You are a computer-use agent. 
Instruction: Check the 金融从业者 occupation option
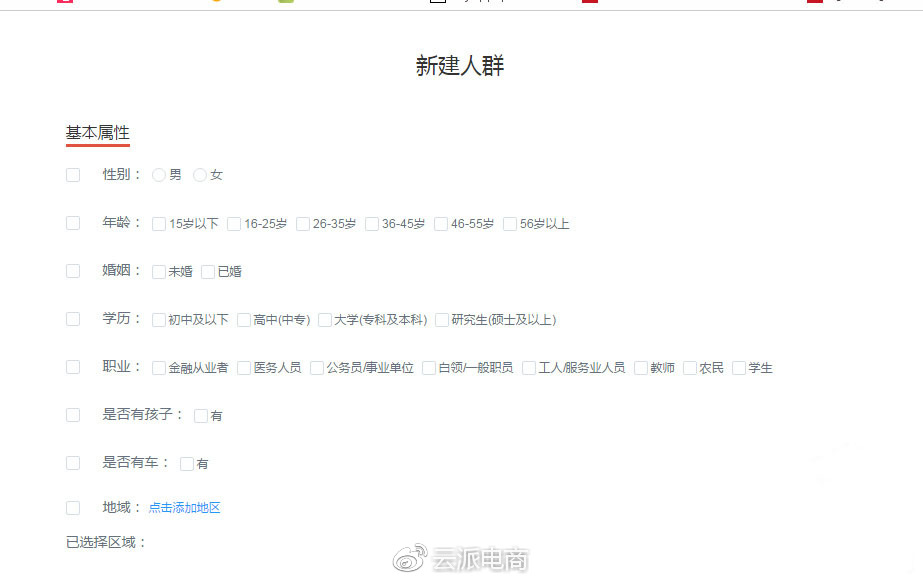158,367
